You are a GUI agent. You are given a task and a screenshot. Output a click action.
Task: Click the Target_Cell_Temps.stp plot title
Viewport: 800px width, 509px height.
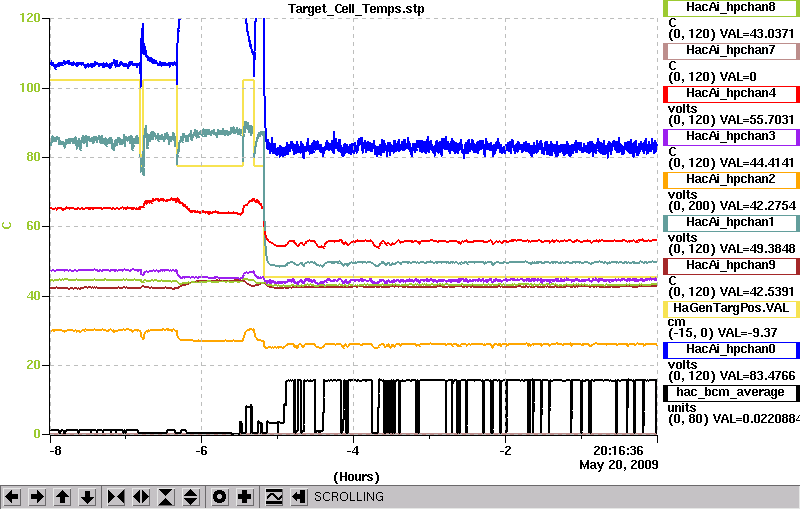[356, 9]
